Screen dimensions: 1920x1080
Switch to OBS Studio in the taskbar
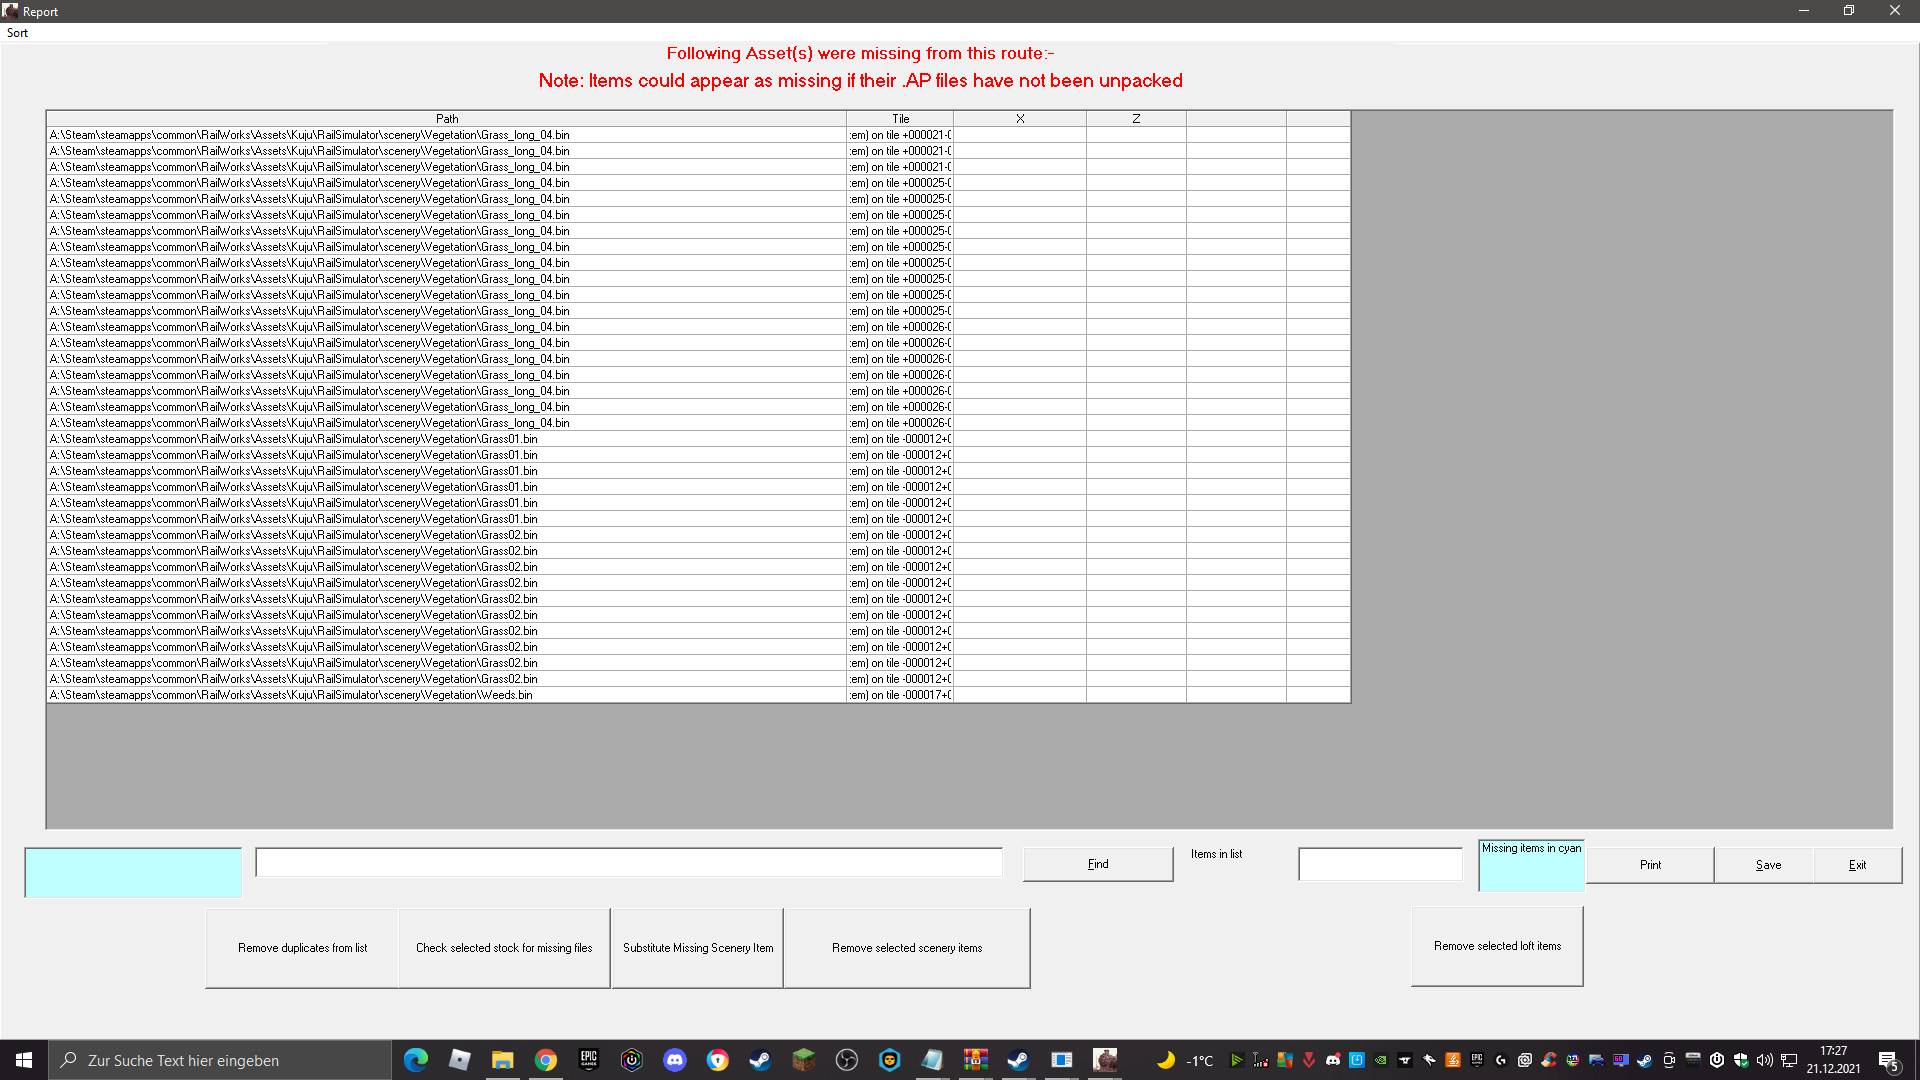click(846, 1060)
